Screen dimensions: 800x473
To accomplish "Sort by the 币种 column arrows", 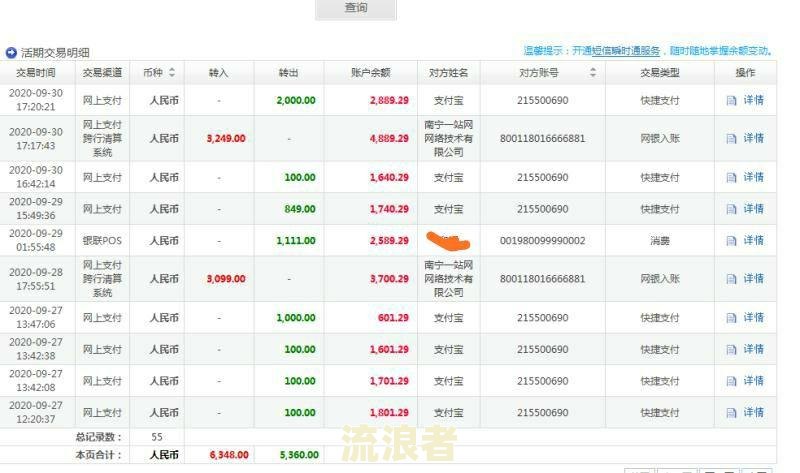I will click(172, 72).
